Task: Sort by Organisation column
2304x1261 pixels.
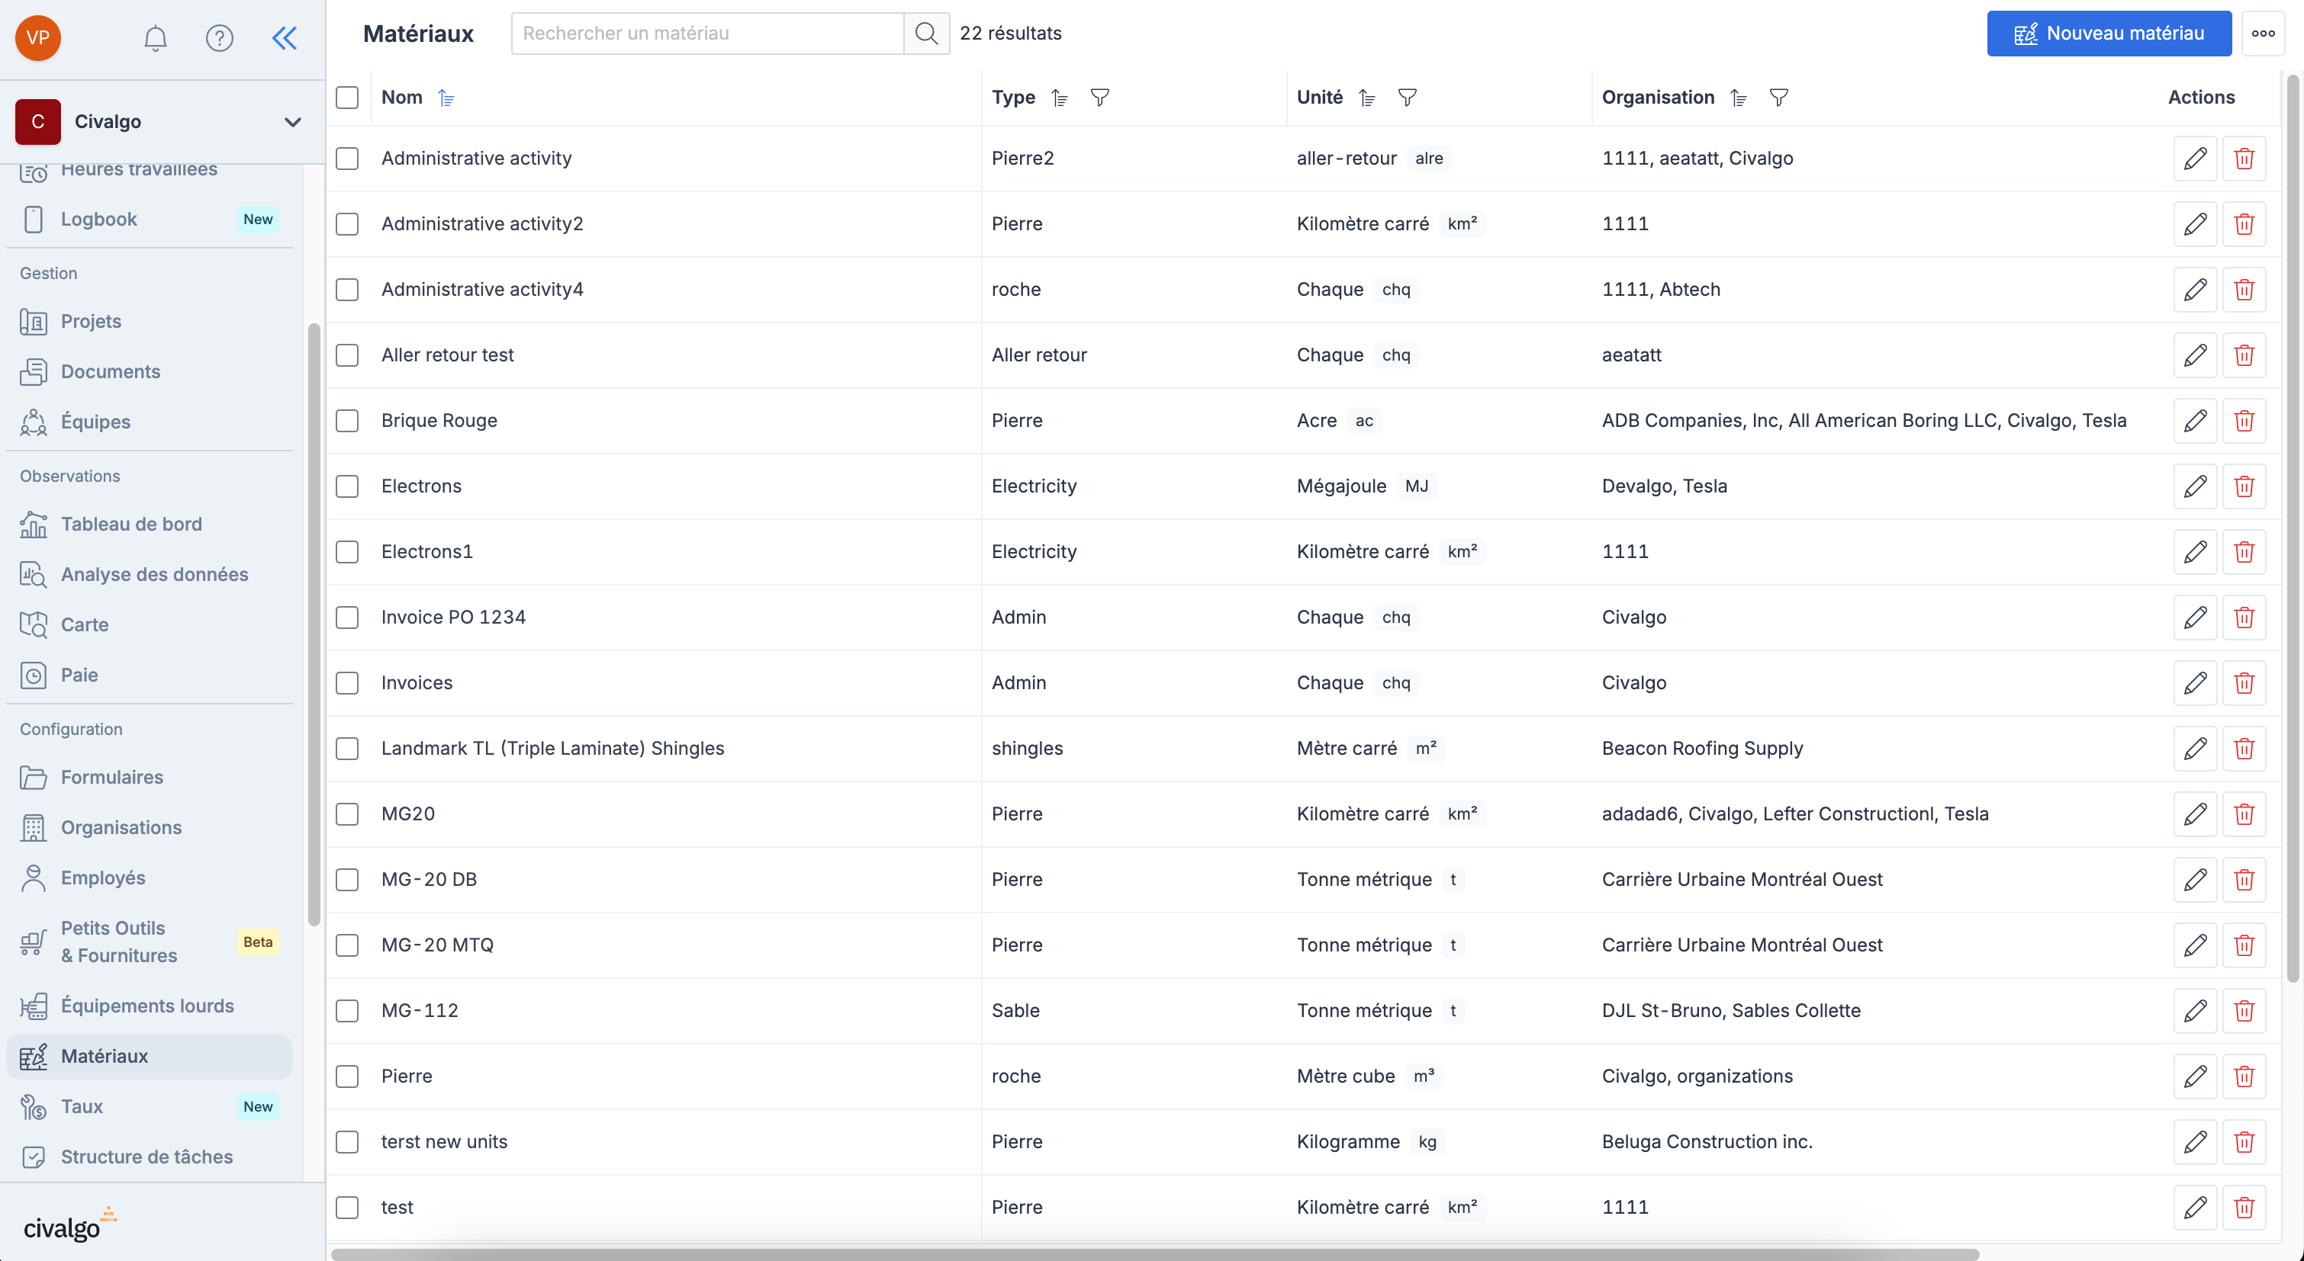Action: [1739, 98]
